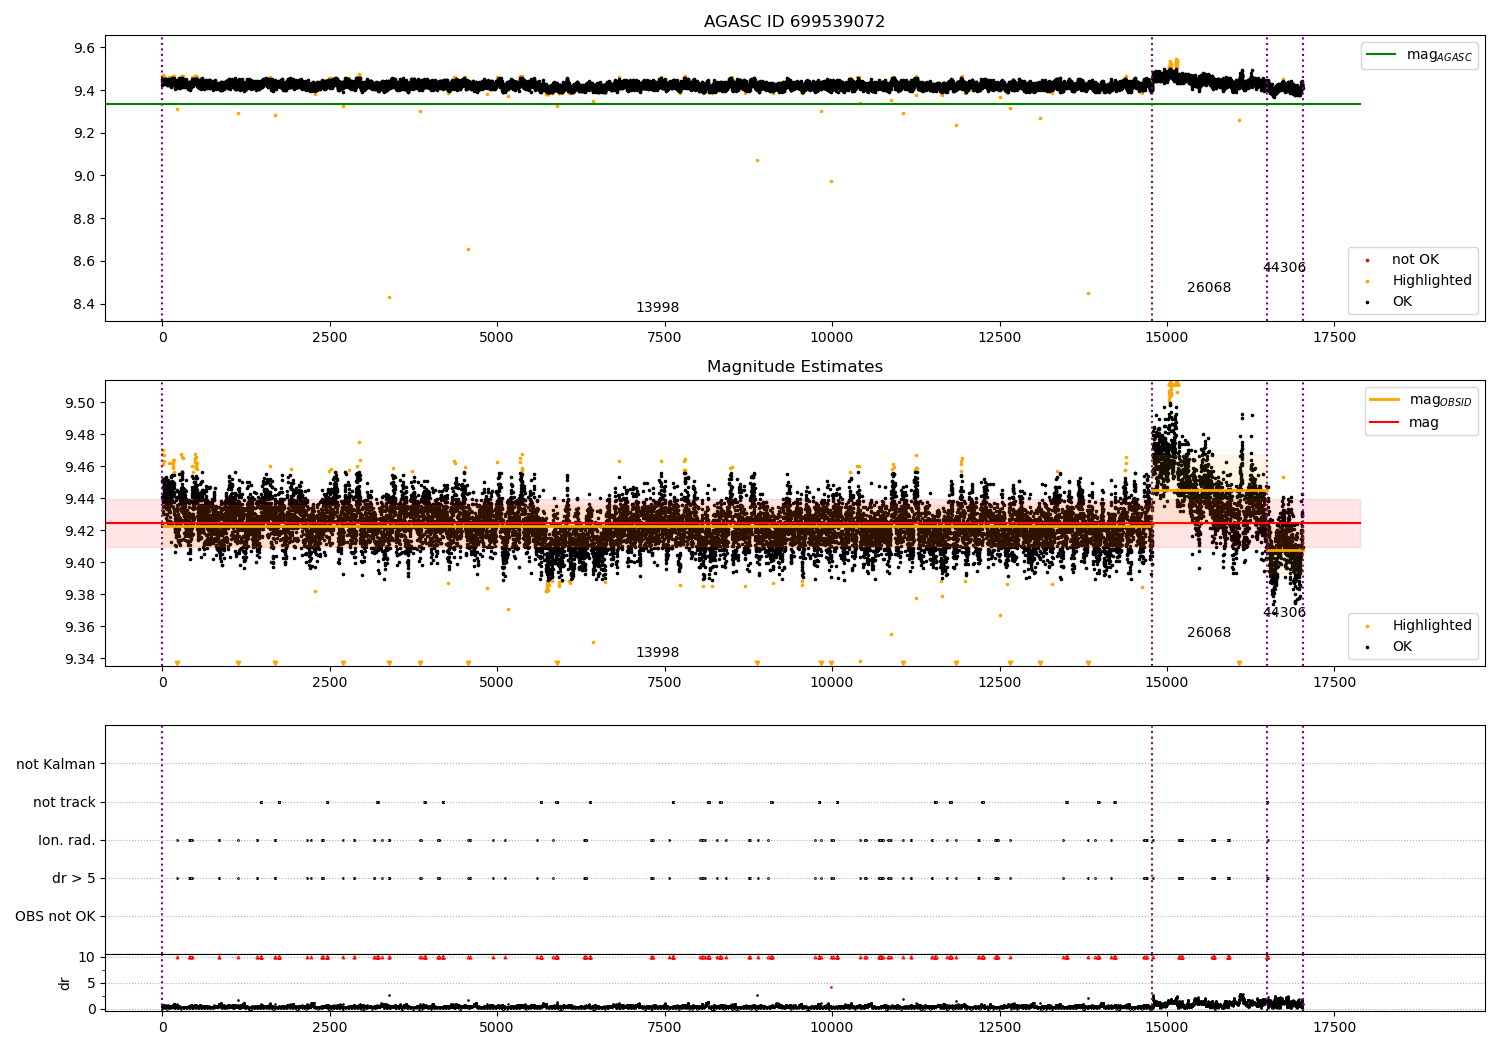Click dr axis tick '10' on bottom plot
Viewport: 1500px width, 1050px height.
coord(87,958)
